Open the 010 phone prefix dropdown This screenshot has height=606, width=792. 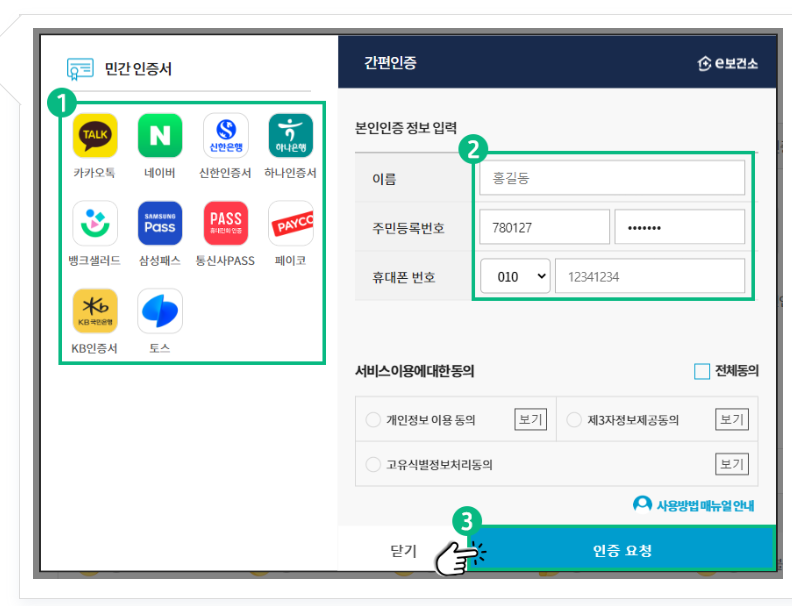click(515, 276)
